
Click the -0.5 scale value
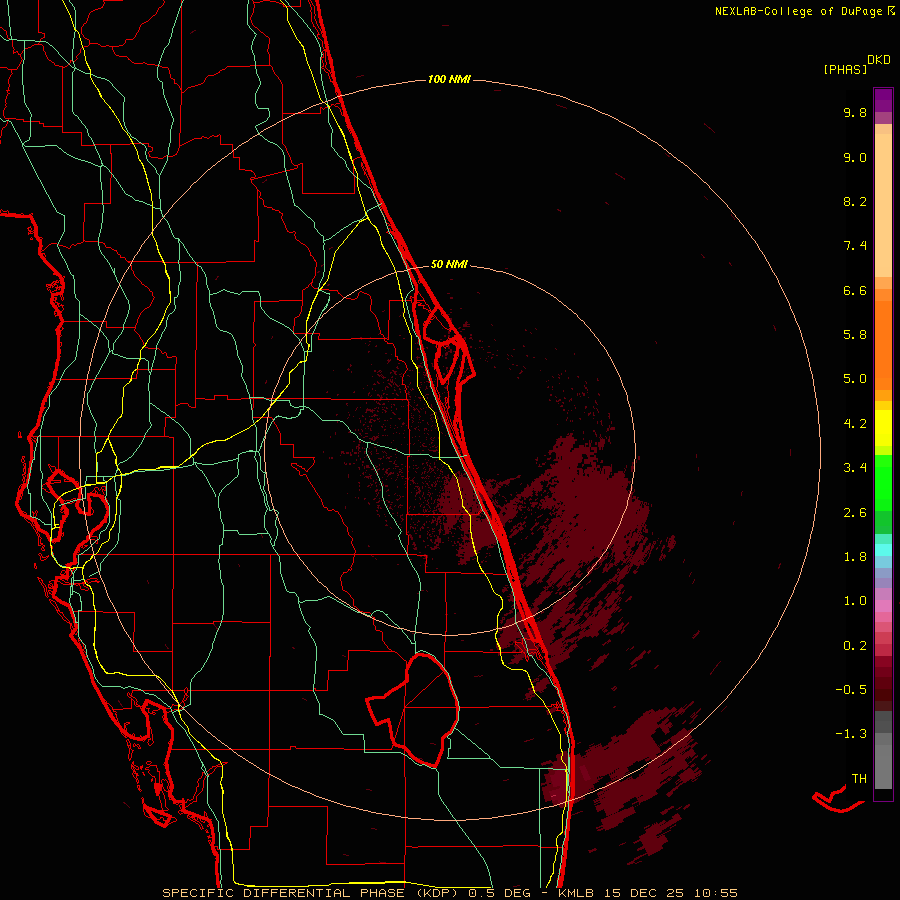click(851, 690)
